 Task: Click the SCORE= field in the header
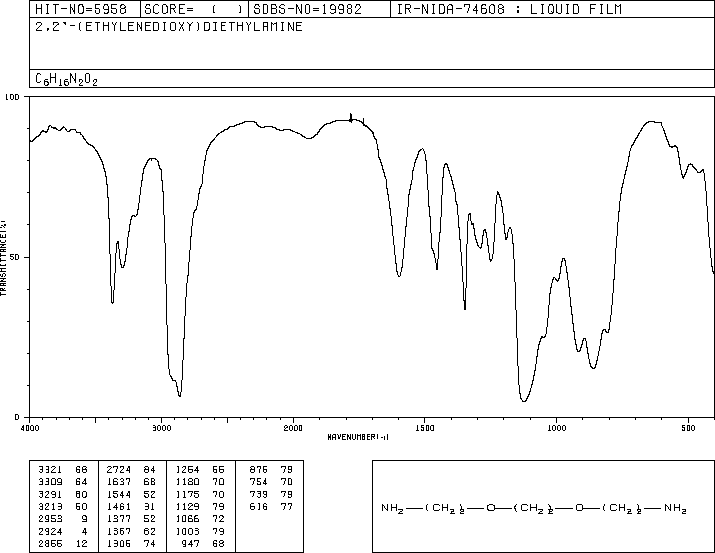tap(193, 9)
